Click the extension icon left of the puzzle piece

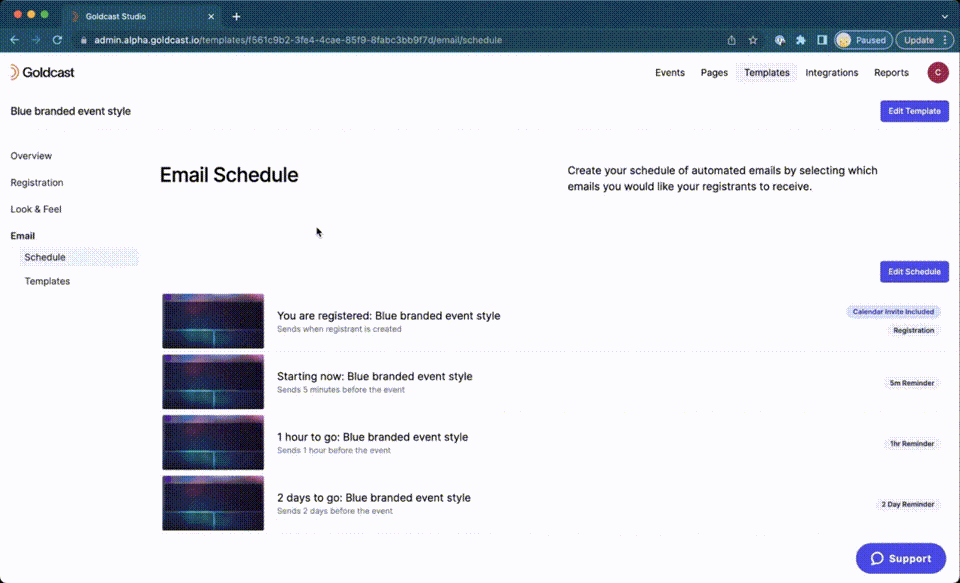(x=779, y=40)
